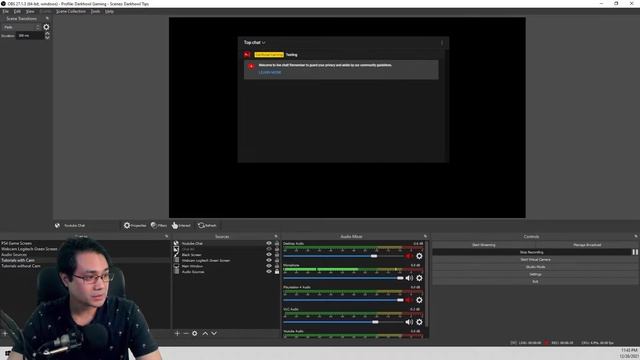Enable Studio Mode
This screenshot has height=360, width=640.
535,267
